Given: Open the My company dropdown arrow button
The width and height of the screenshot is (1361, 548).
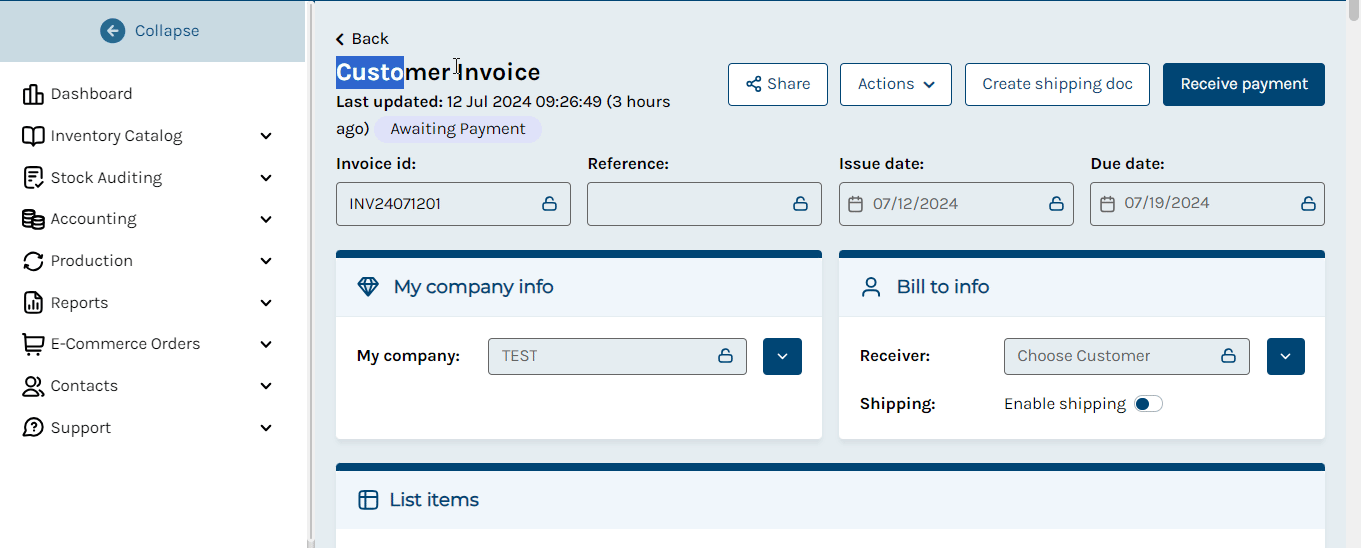Looking at the screenshot, I should [782, 356].
